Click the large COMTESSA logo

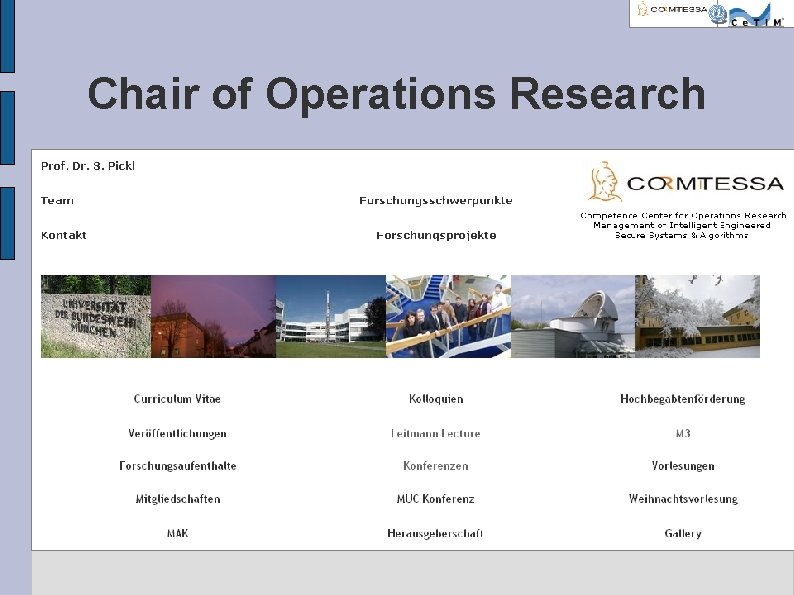pos(686,182)
